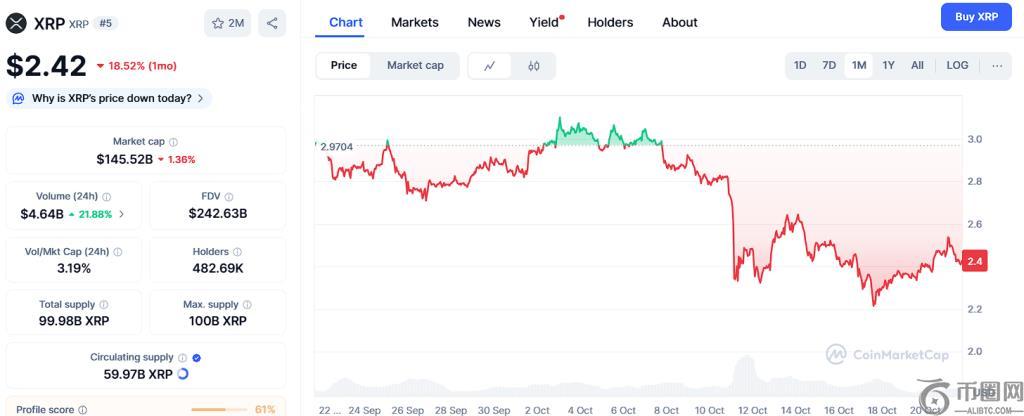Viewport: 1024px width, 416px height.
Task: Click the Profile score progress bar
Action: 220,409
